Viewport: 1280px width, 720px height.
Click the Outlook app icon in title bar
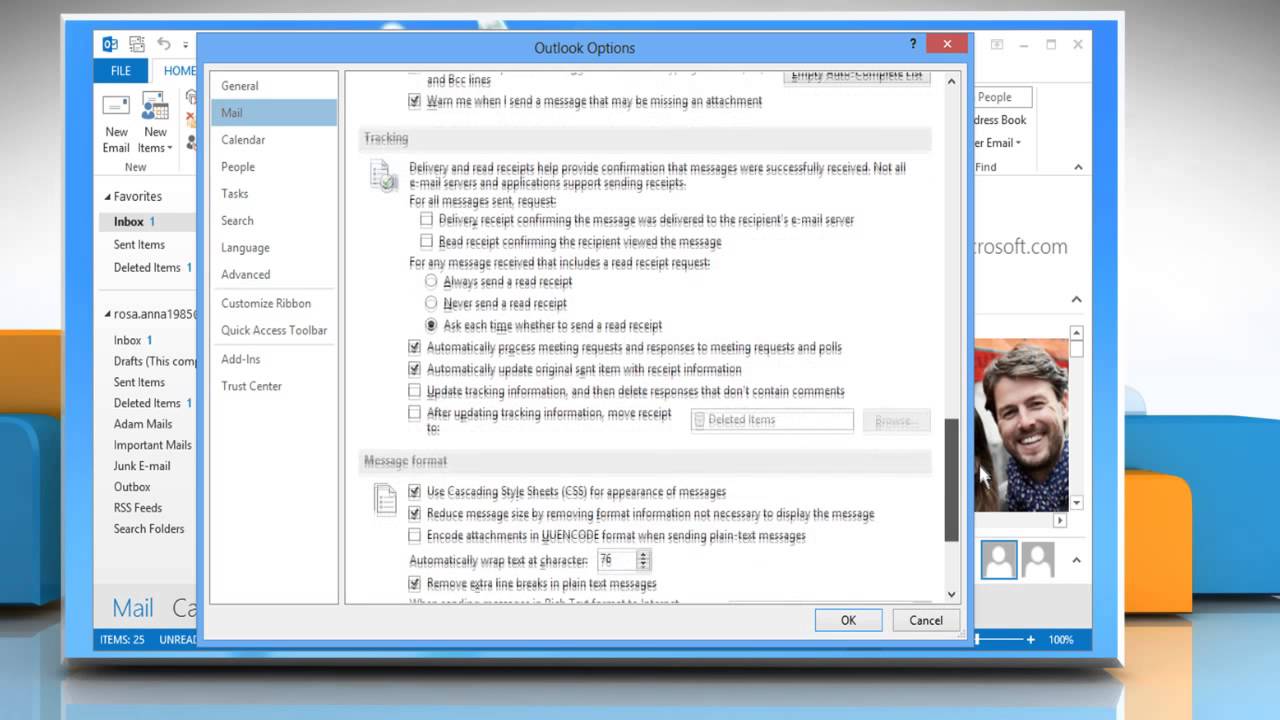(110, 44)
